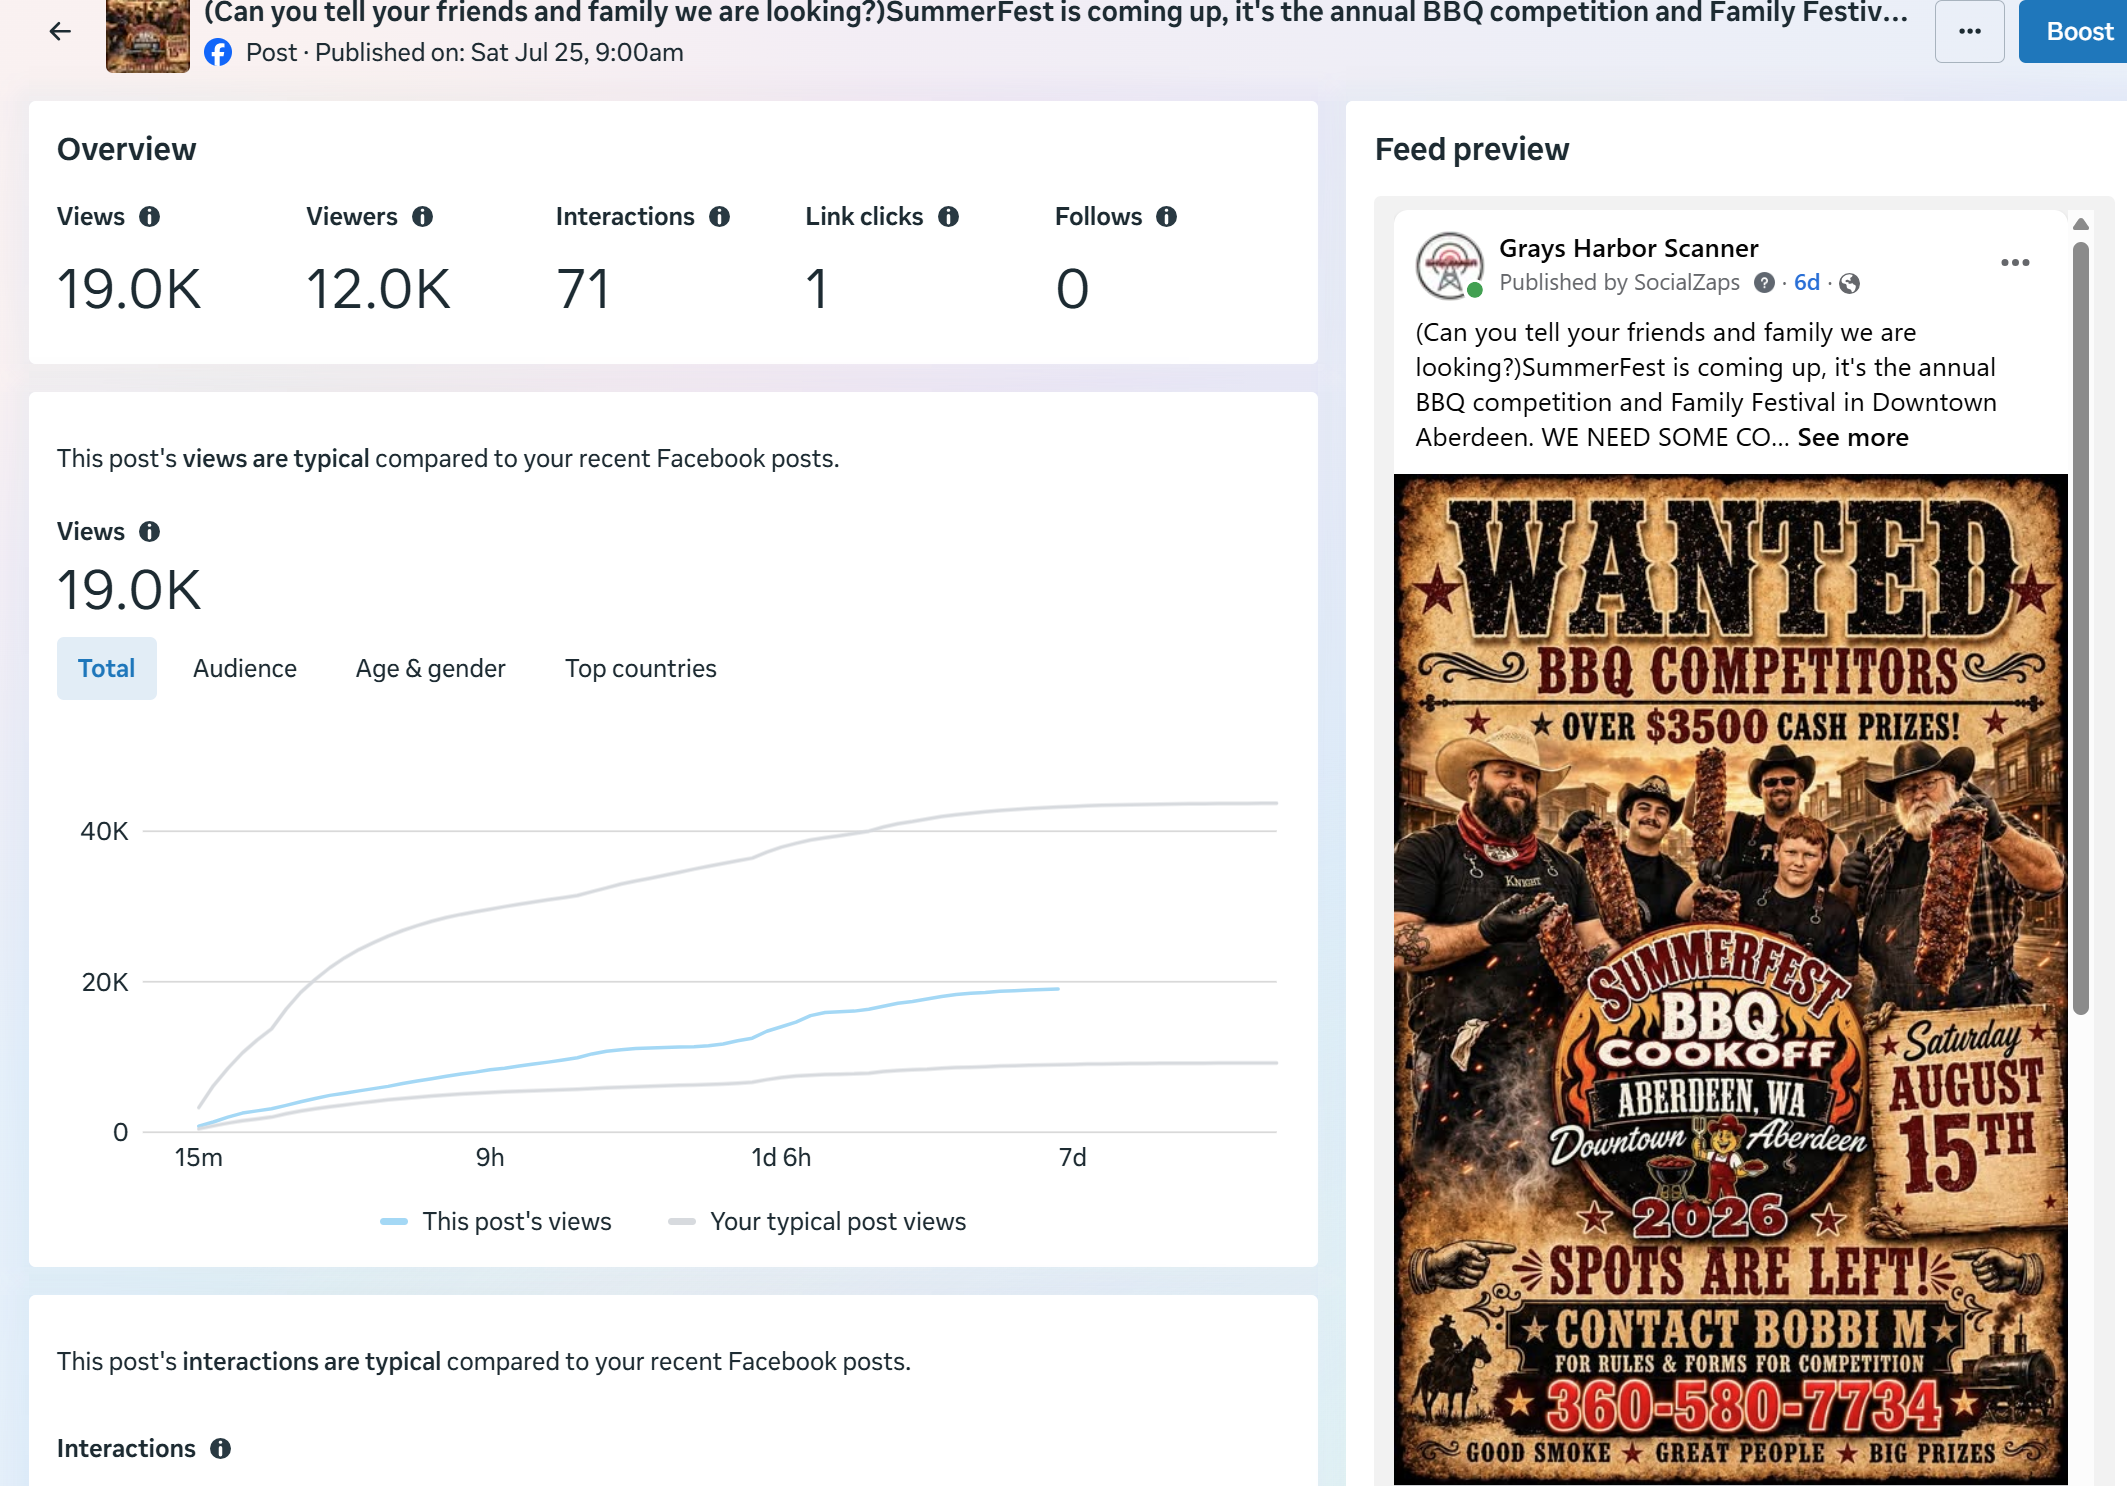Click the help icon next to SocialZaps
This screenshot has height=1486, width=2127.
[1764, 283]
